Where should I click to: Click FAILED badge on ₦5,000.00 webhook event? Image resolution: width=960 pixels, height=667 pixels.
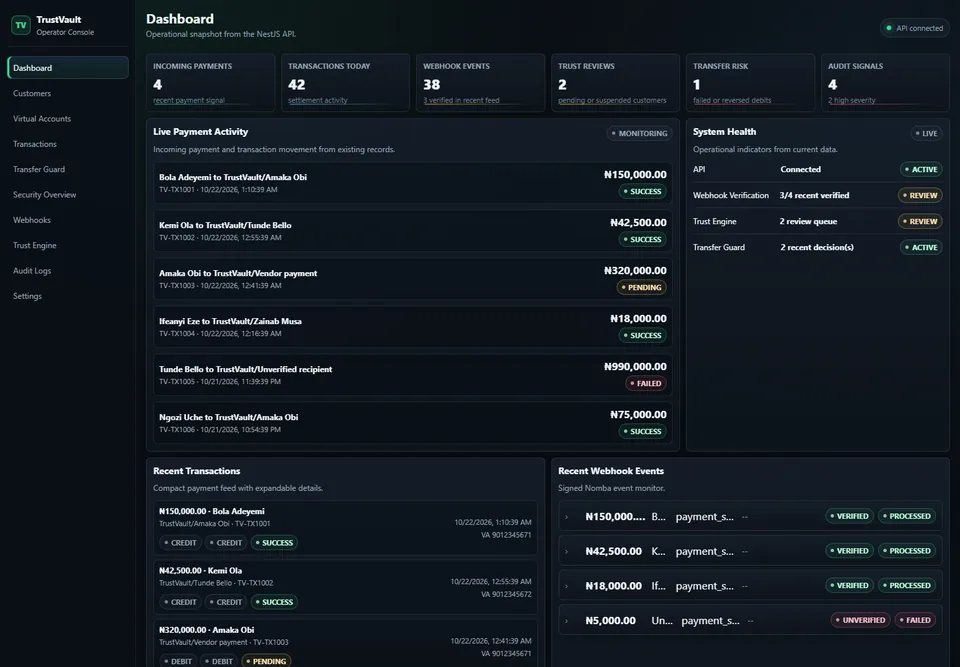pos(915,620)
